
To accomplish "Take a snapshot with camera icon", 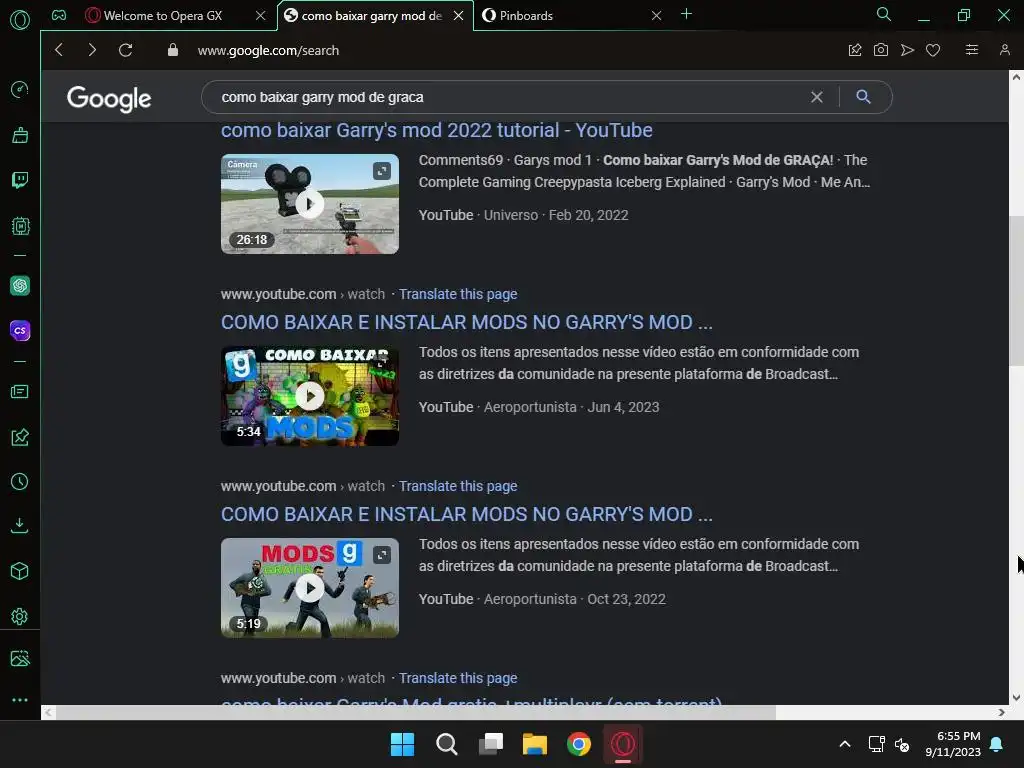I will point(880,50).
